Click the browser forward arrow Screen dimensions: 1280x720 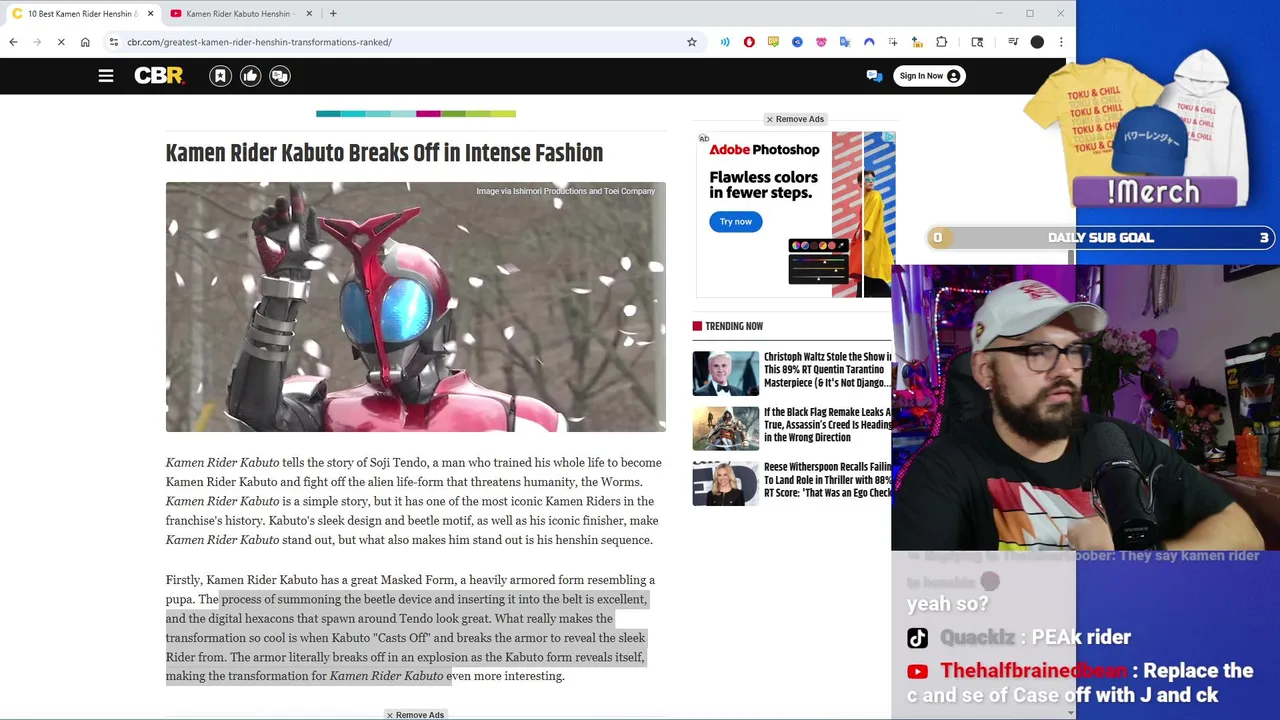tap(37, 42)
